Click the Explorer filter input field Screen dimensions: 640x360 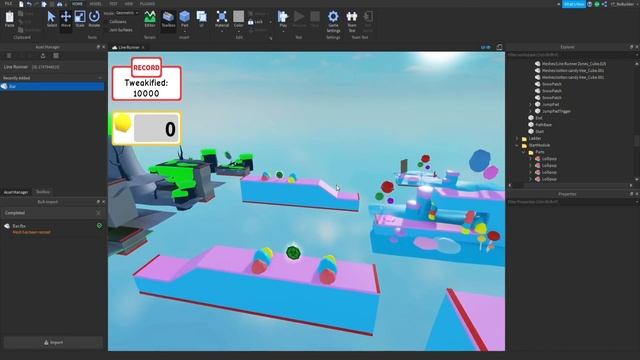click(571, 54)
